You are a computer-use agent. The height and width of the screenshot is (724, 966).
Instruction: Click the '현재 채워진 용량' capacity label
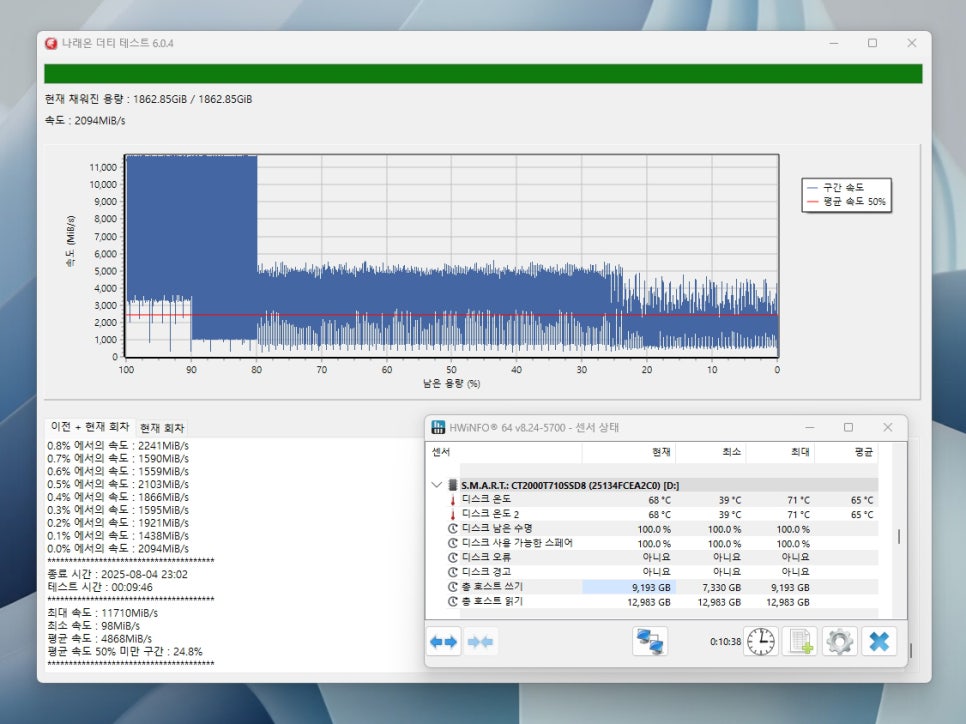pos(148,99)
